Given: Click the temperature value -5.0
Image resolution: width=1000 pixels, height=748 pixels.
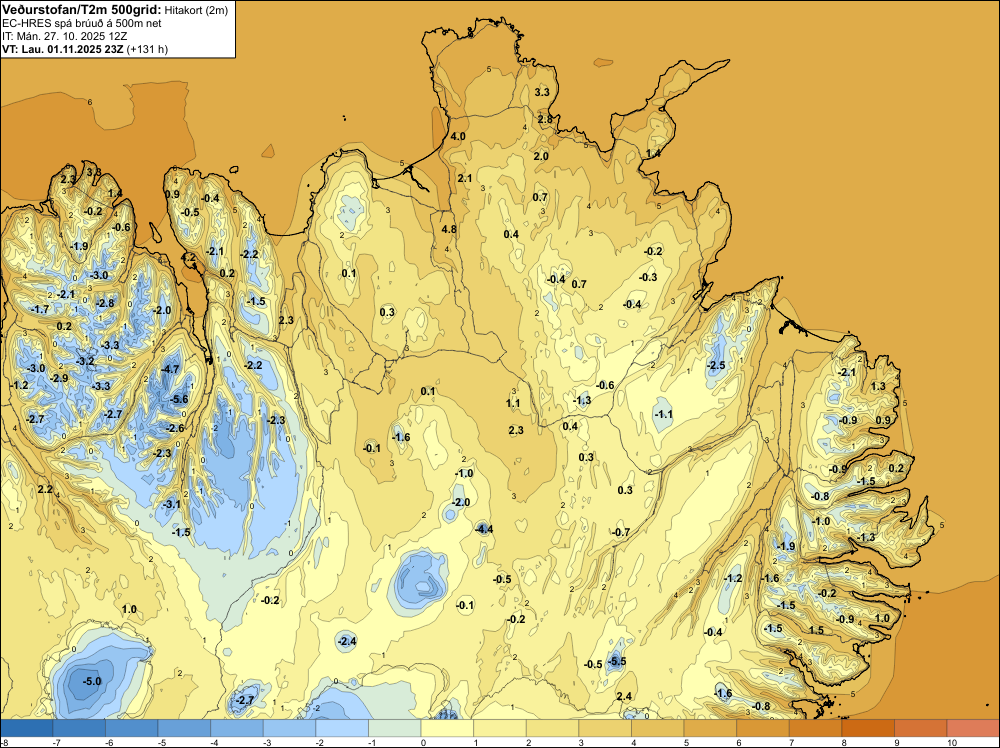Looking at the screenshot, I should [92, 681].
